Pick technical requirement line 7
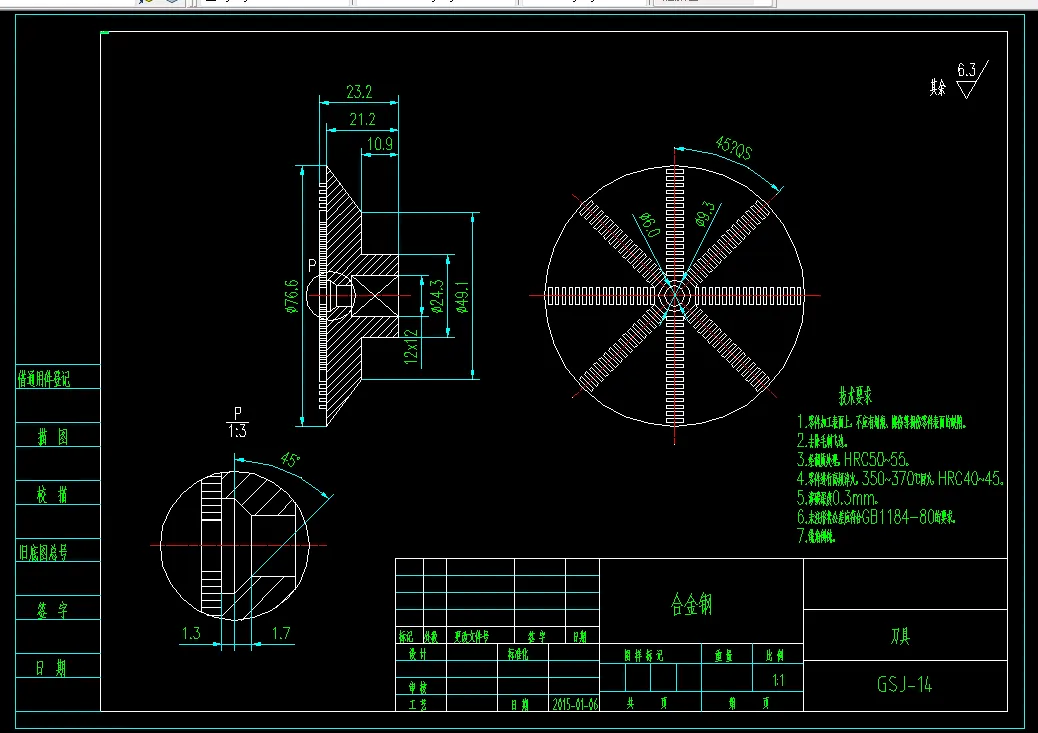Image resolution: width=1038 pixels, height=733 pixels. point(816,536)
